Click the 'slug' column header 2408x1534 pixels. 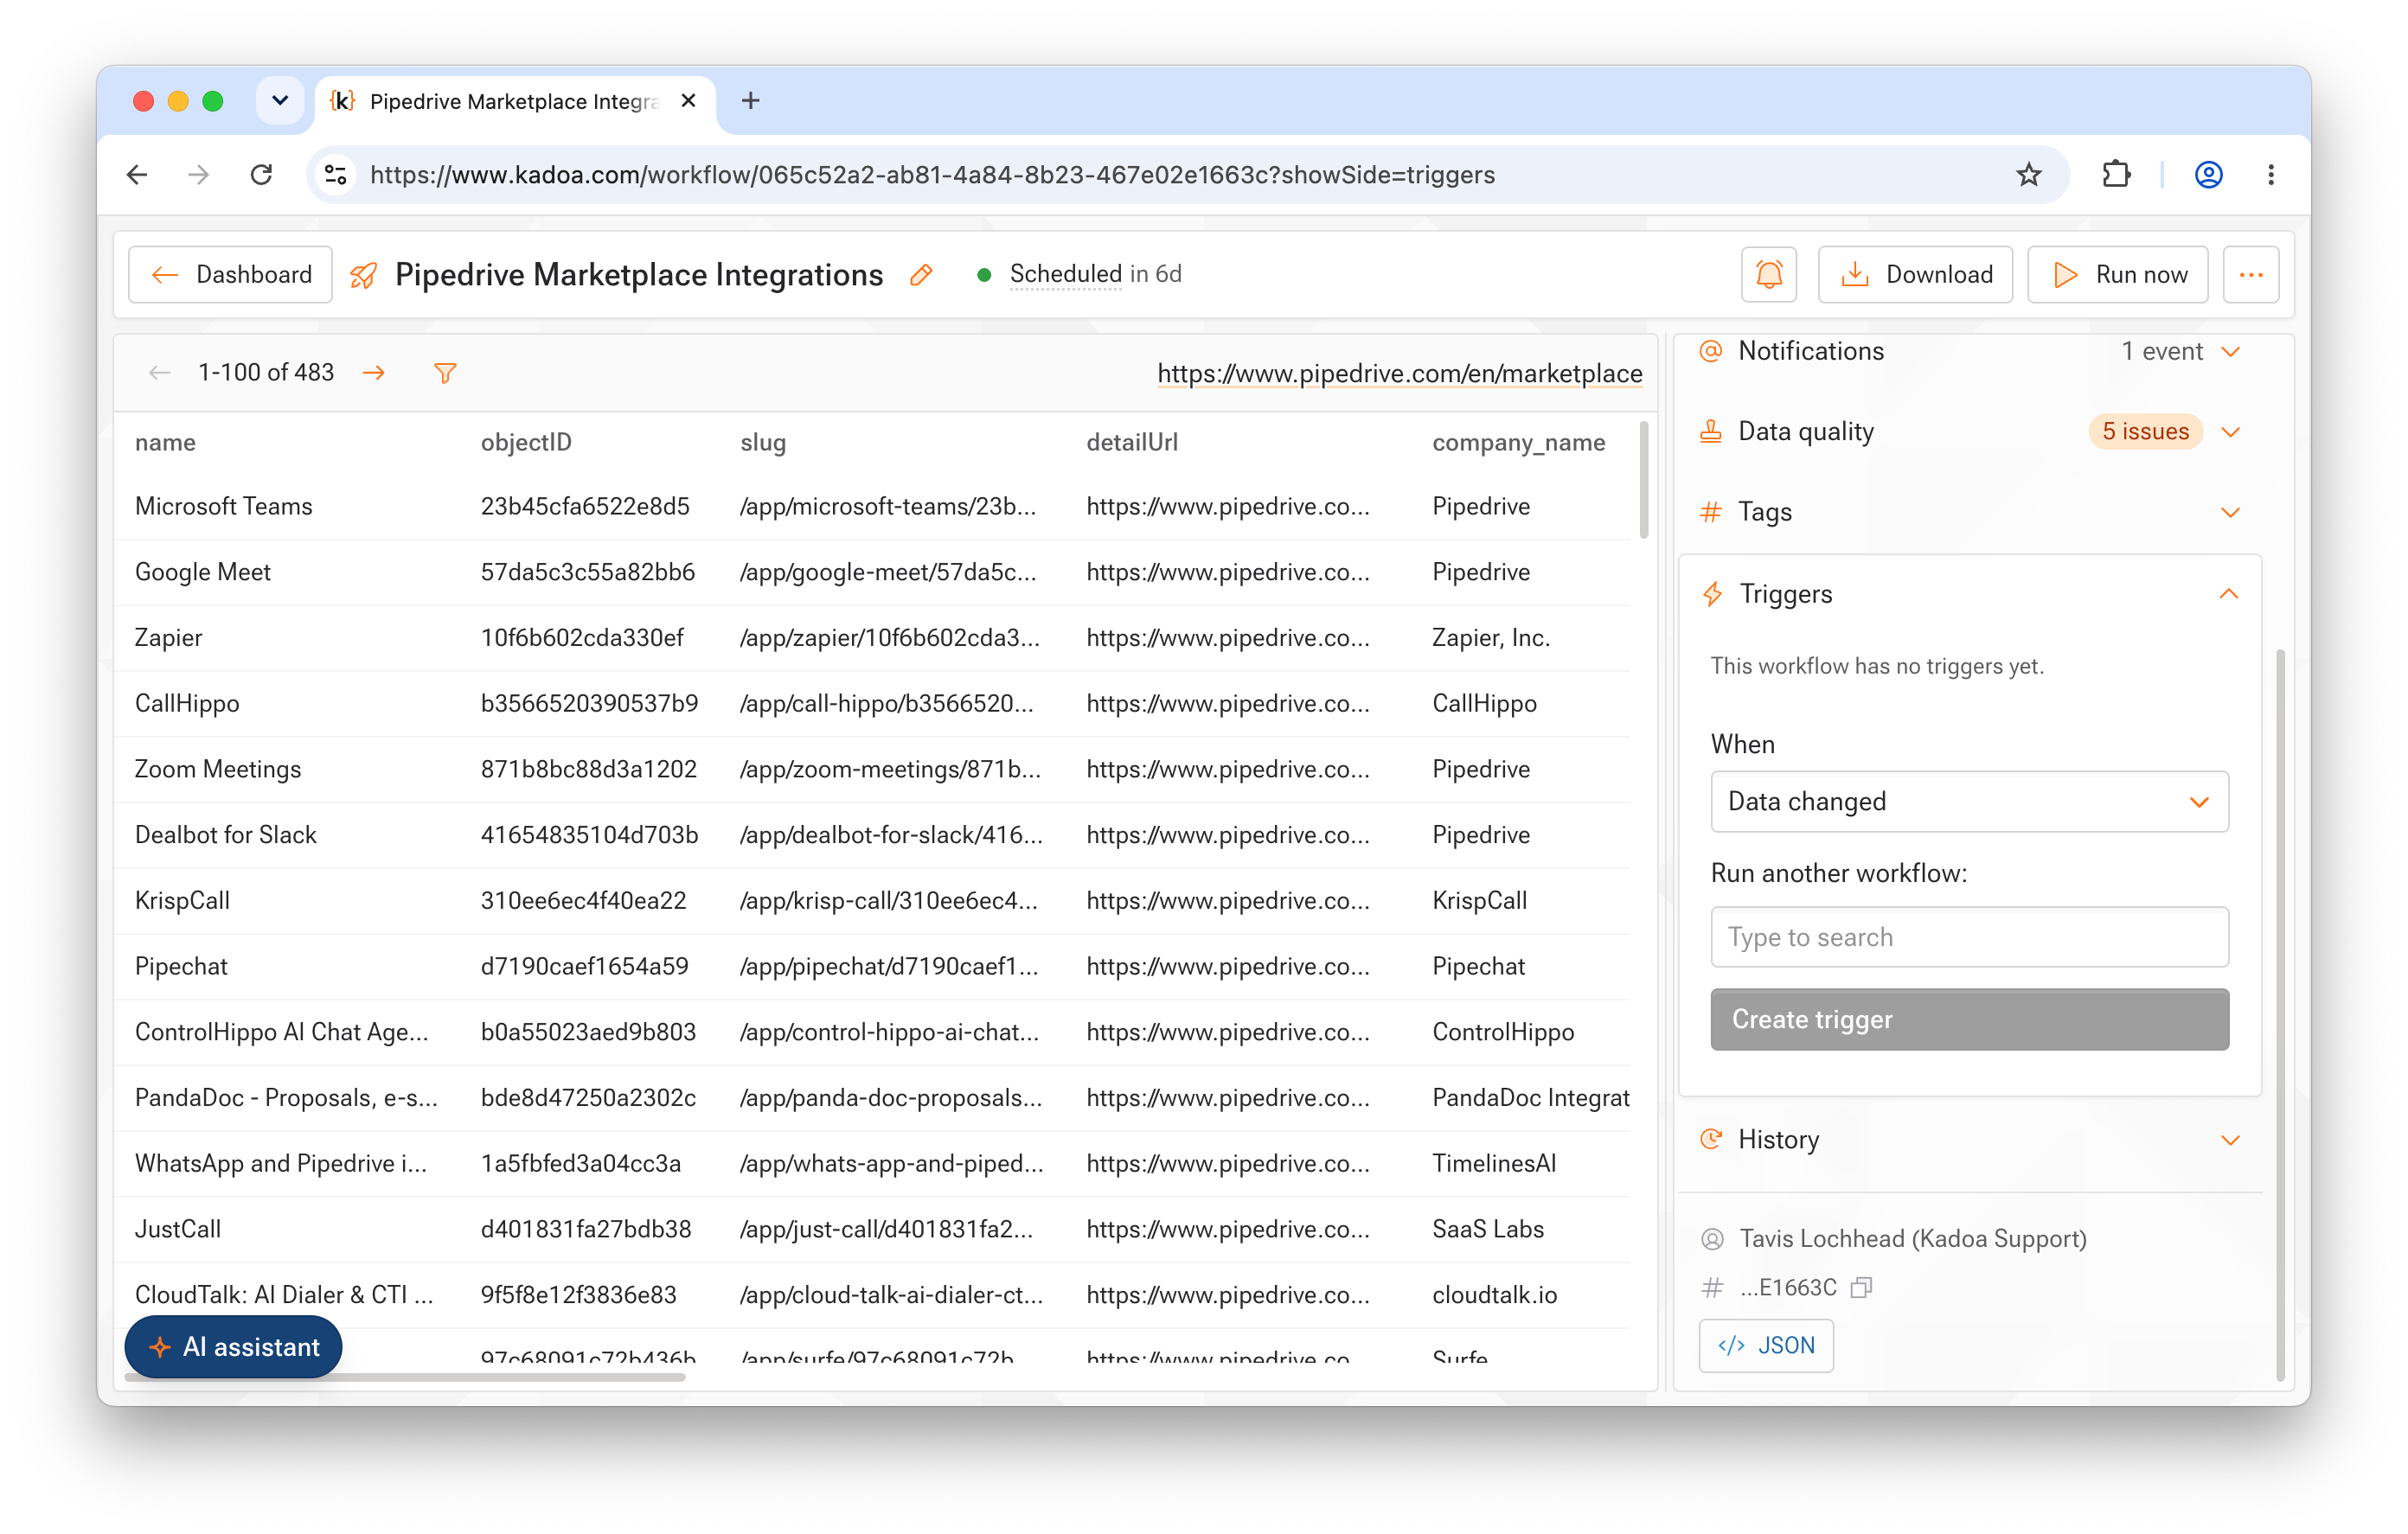(x=763, y=442)
